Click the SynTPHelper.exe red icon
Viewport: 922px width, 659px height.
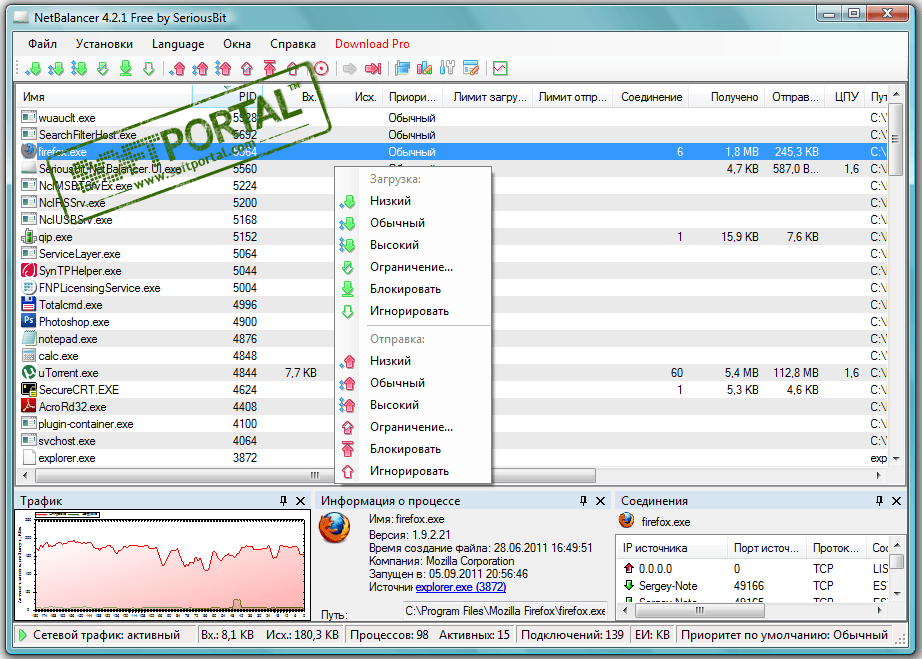28,270
